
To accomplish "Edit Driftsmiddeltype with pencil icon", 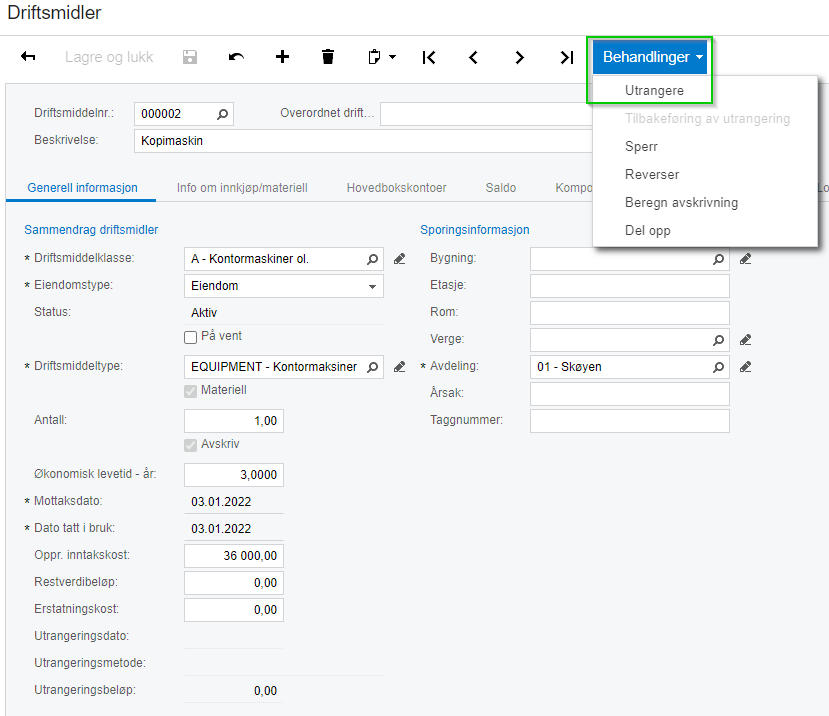I will point(400,367).
